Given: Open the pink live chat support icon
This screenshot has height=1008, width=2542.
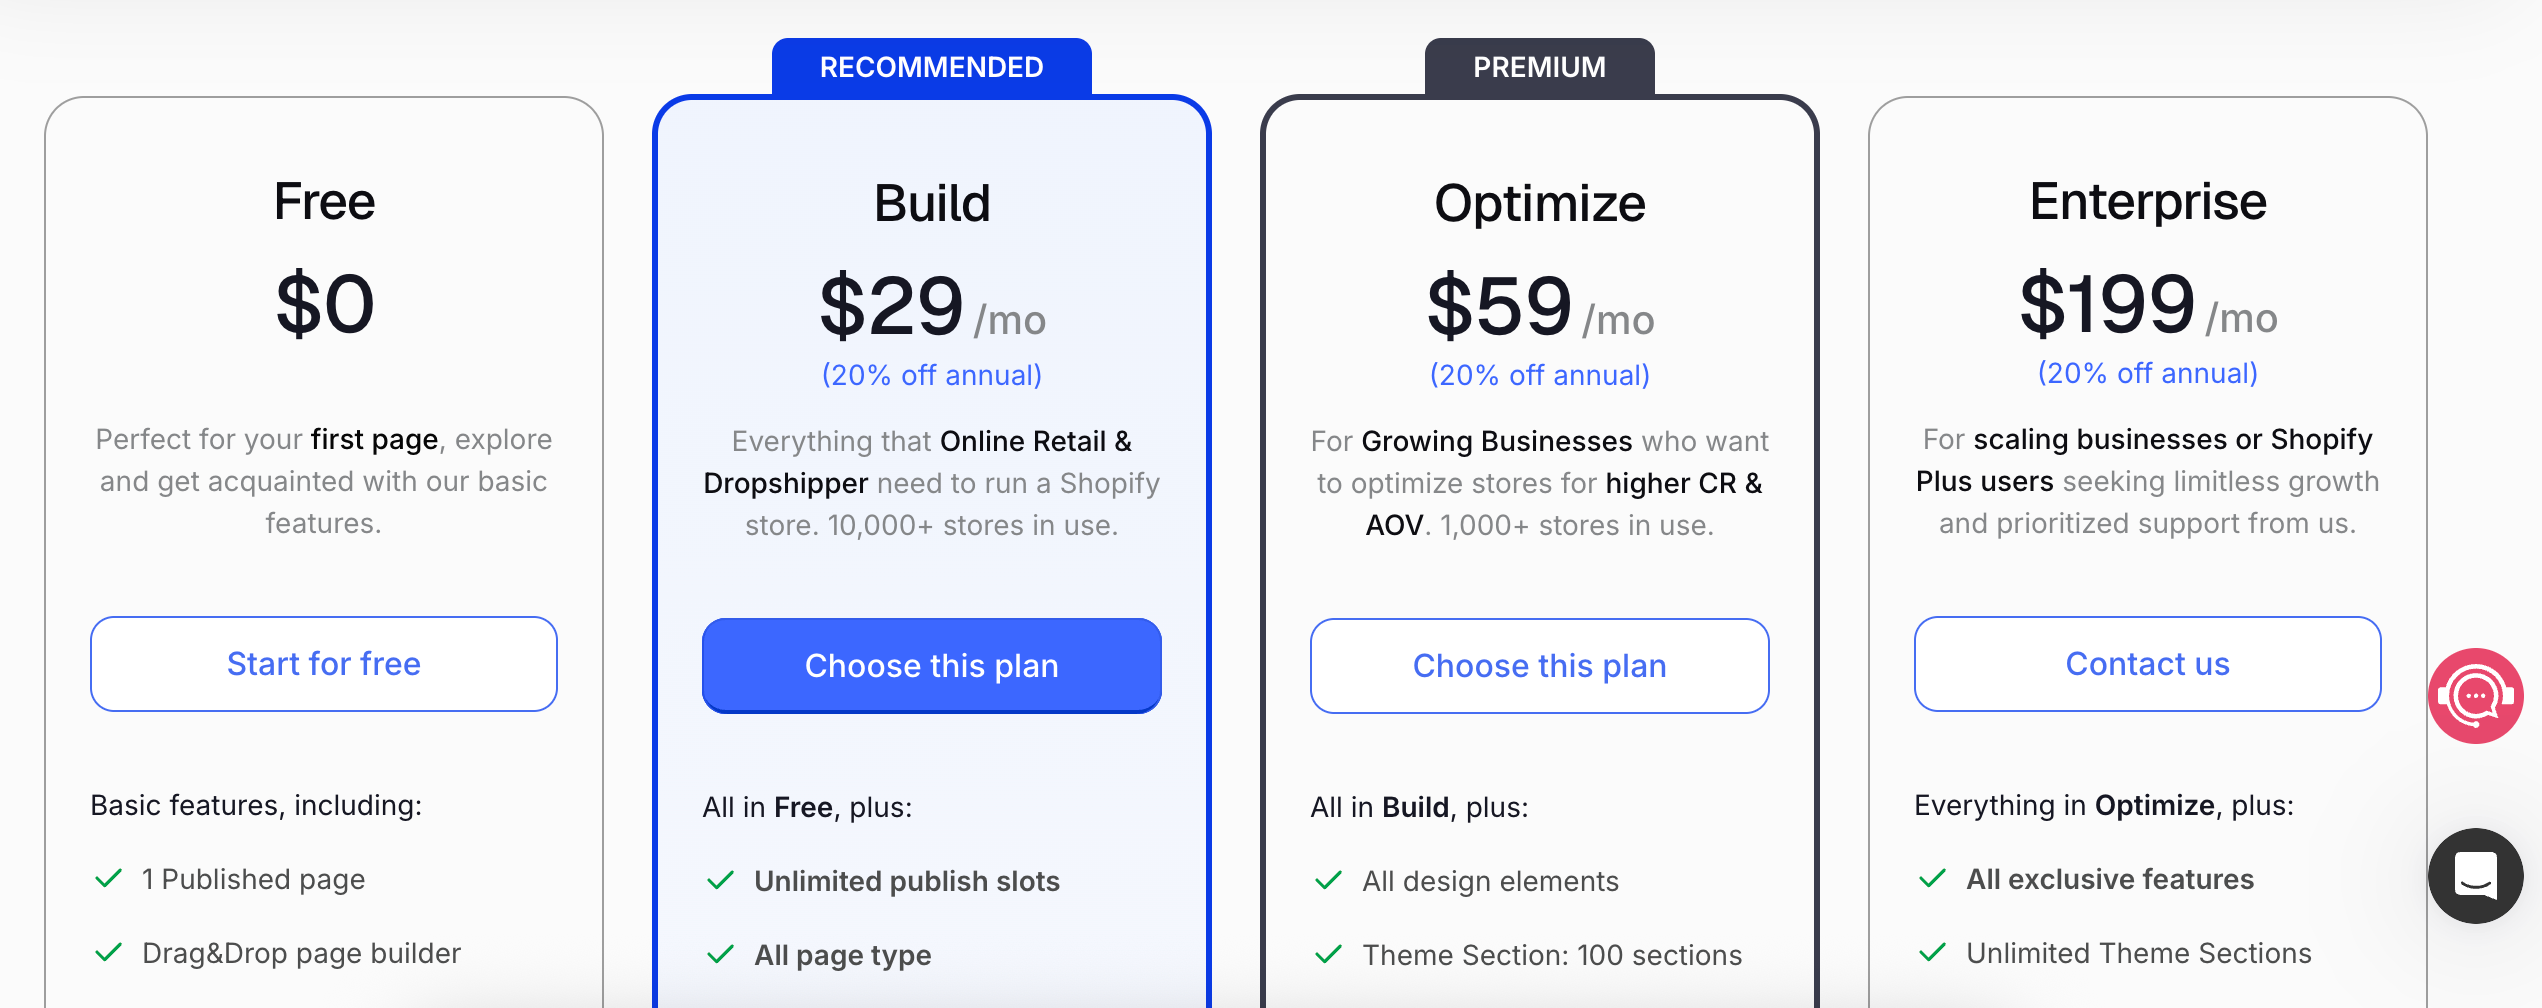Looking at the screenshot, I should 2475,696.
